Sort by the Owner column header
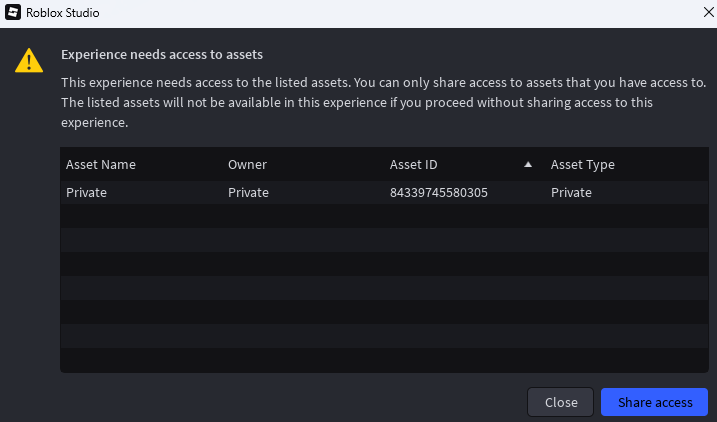Screen dimensions: 717x422 point(247,165)
